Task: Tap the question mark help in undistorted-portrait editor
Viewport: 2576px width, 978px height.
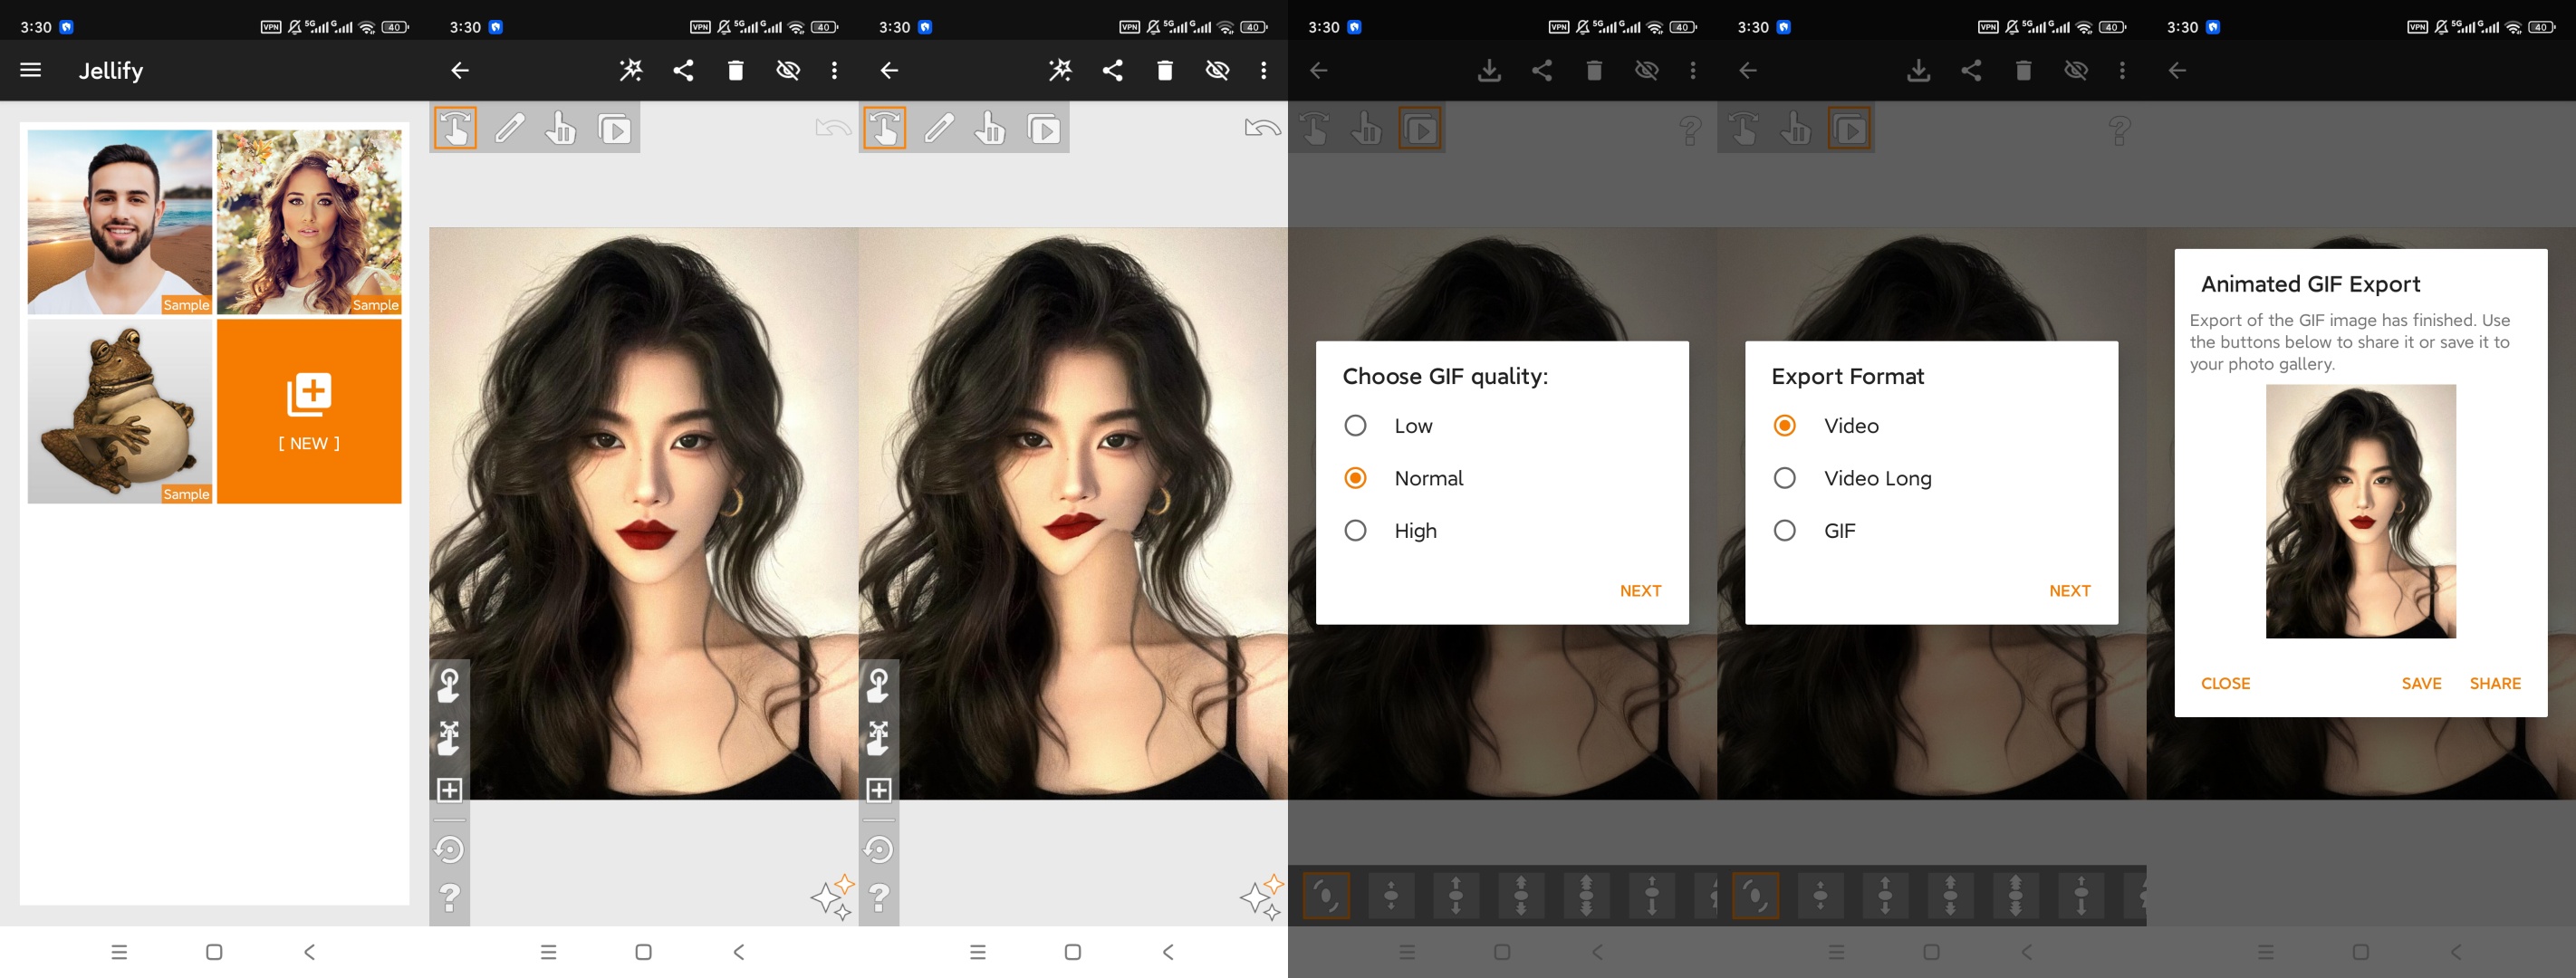Action: point(450,898)
